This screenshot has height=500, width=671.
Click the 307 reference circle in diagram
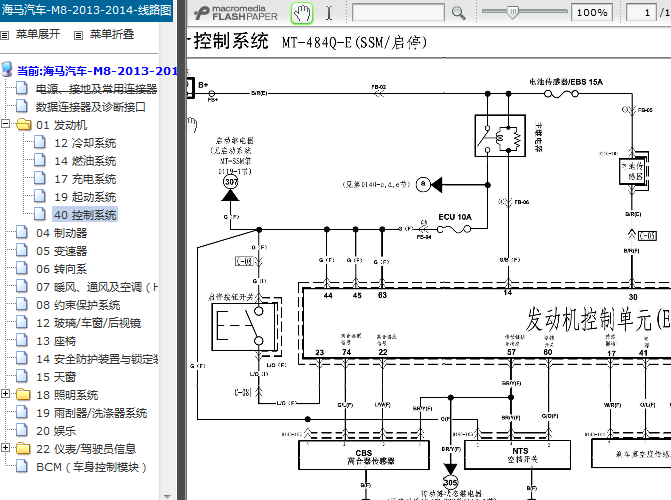pos(231,182)
